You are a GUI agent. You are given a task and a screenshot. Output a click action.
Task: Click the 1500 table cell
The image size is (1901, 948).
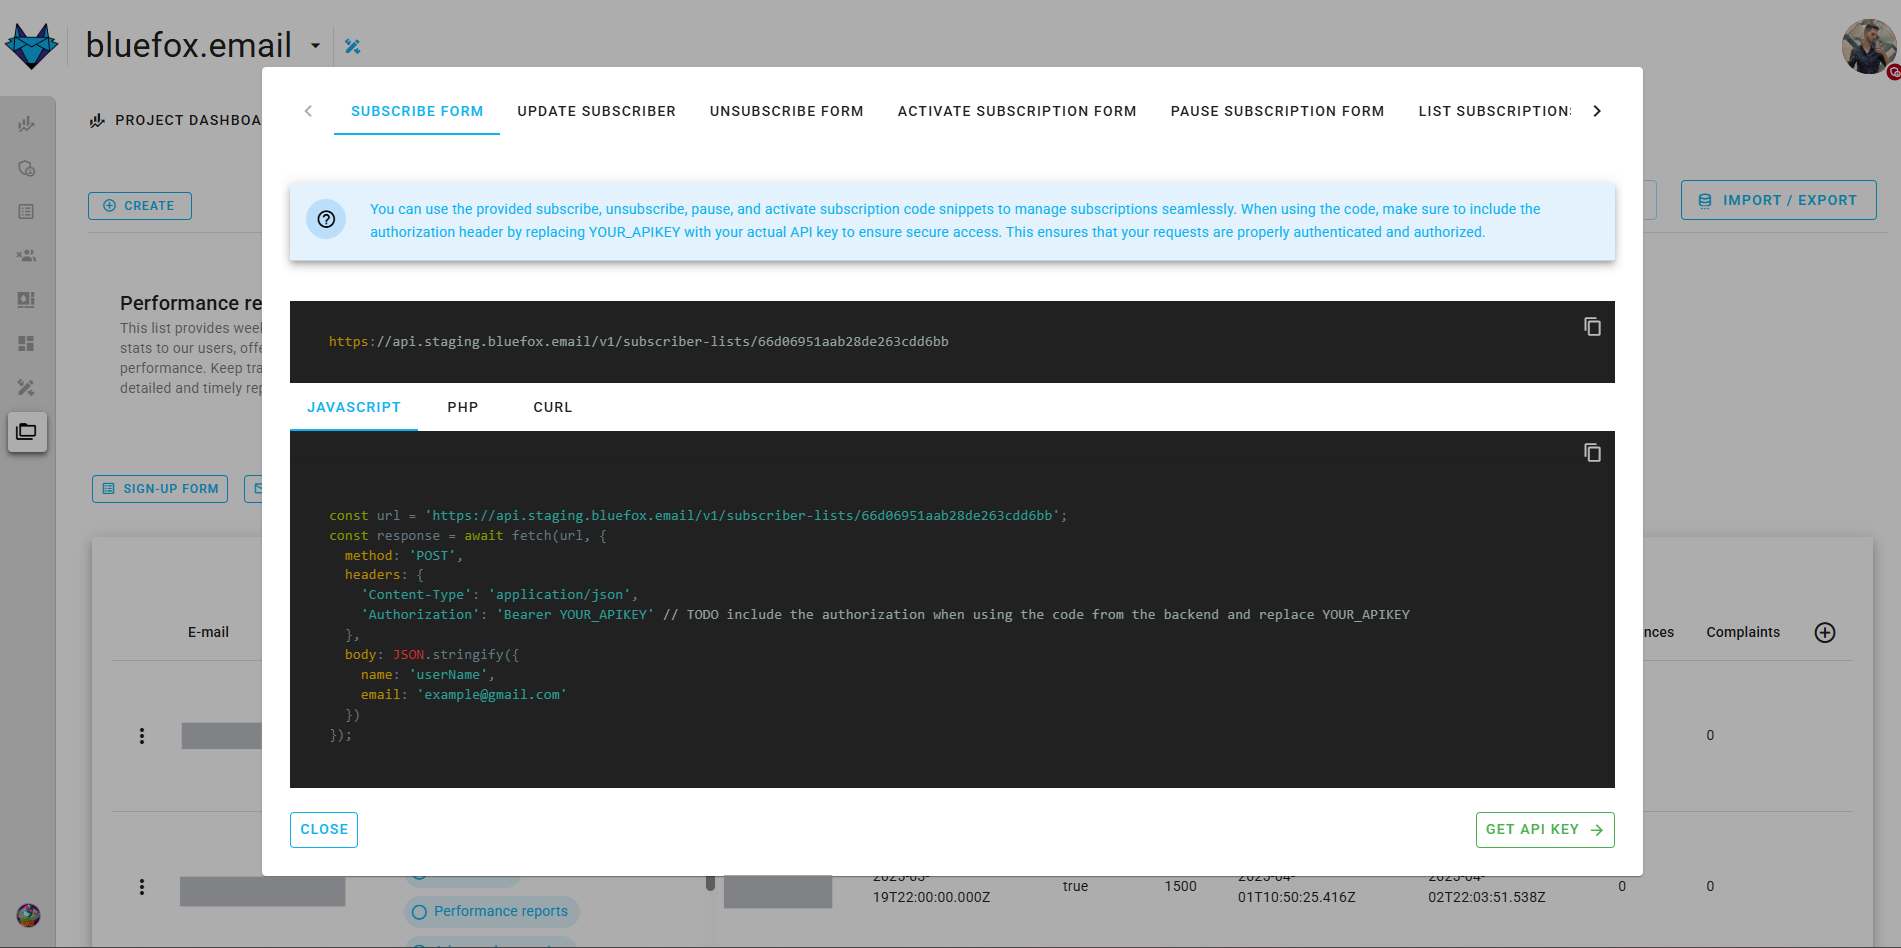coord(1180,886)
